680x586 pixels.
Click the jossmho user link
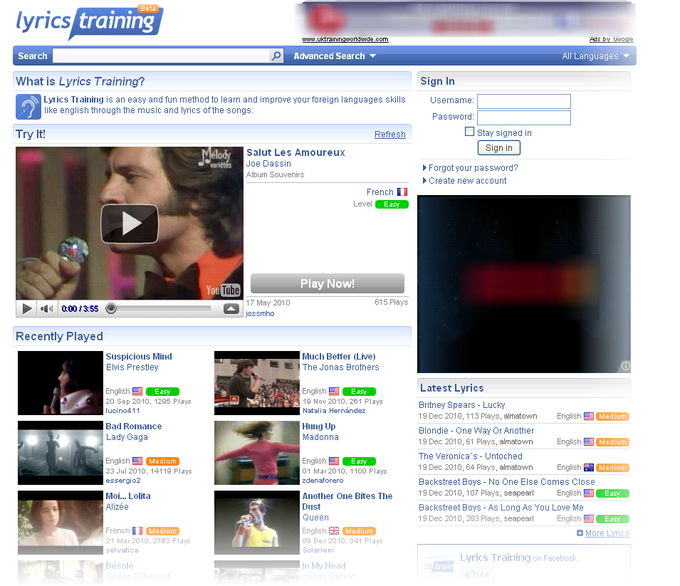click(x=260, y=313)
